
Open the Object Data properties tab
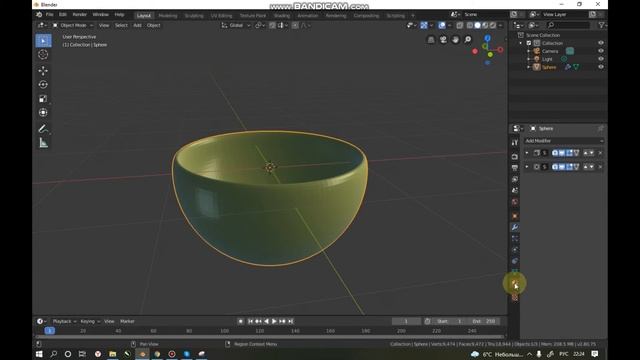(515, 271)
